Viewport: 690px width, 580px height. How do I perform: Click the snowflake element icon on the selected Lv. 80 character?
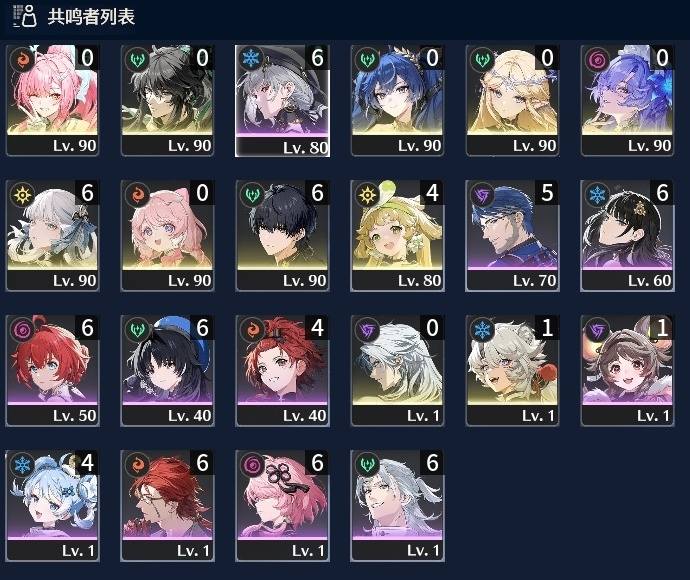pos(252,59)
